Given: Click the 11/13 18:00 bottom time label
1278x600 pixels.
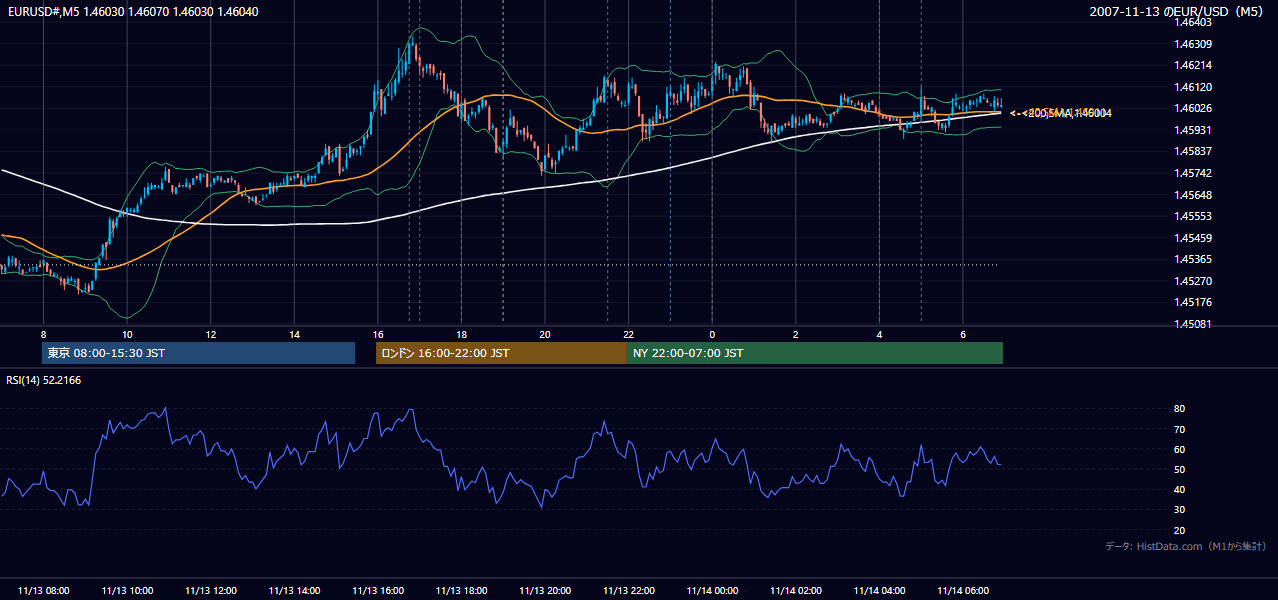Looking at the screenshot, I should tap(461, 591).
